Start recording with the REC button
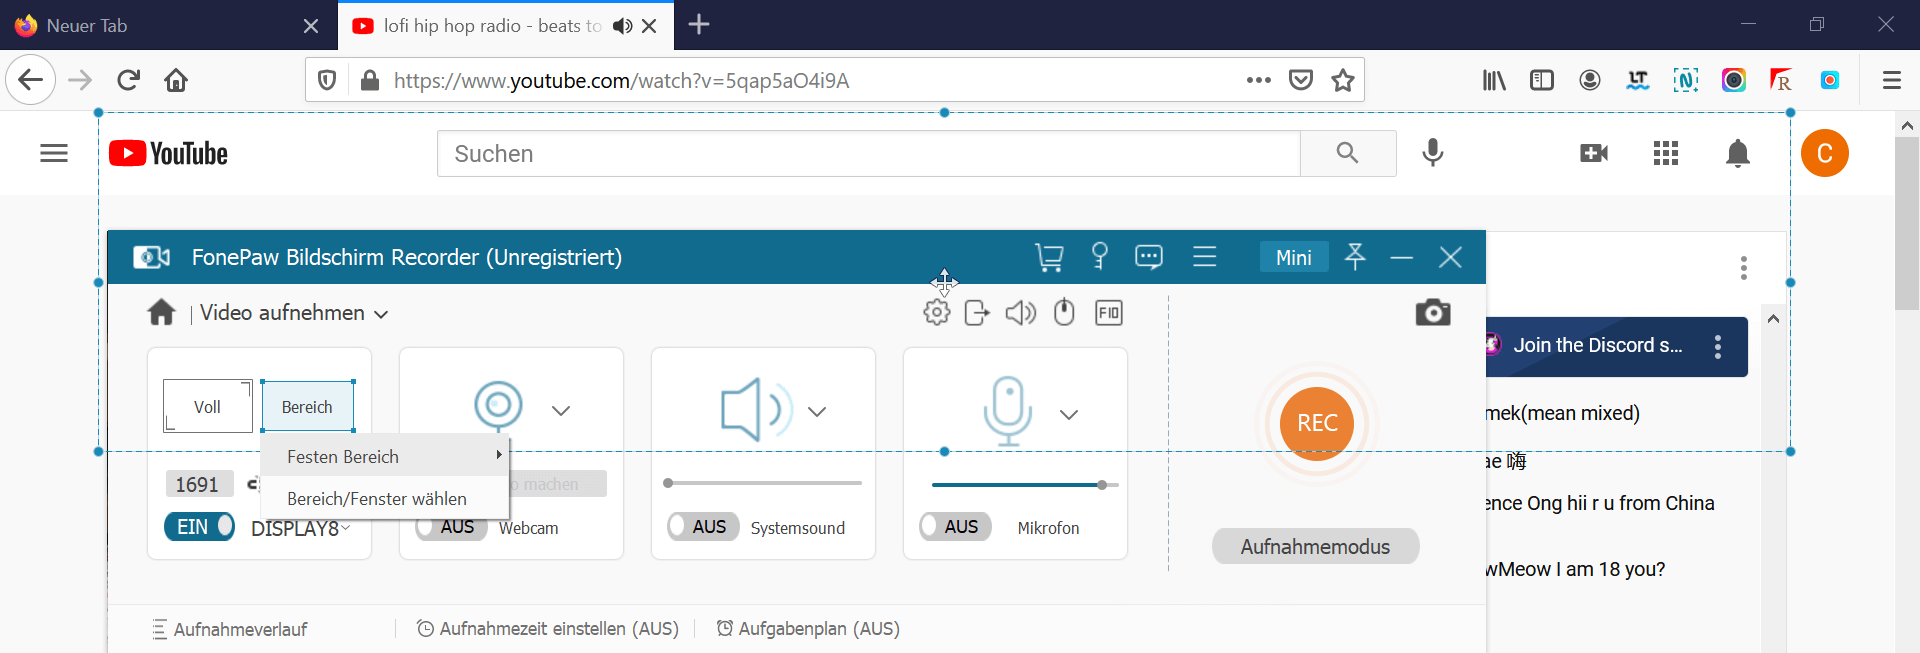The height and width of the screenshot is (653, 1920). (1317, 423)
